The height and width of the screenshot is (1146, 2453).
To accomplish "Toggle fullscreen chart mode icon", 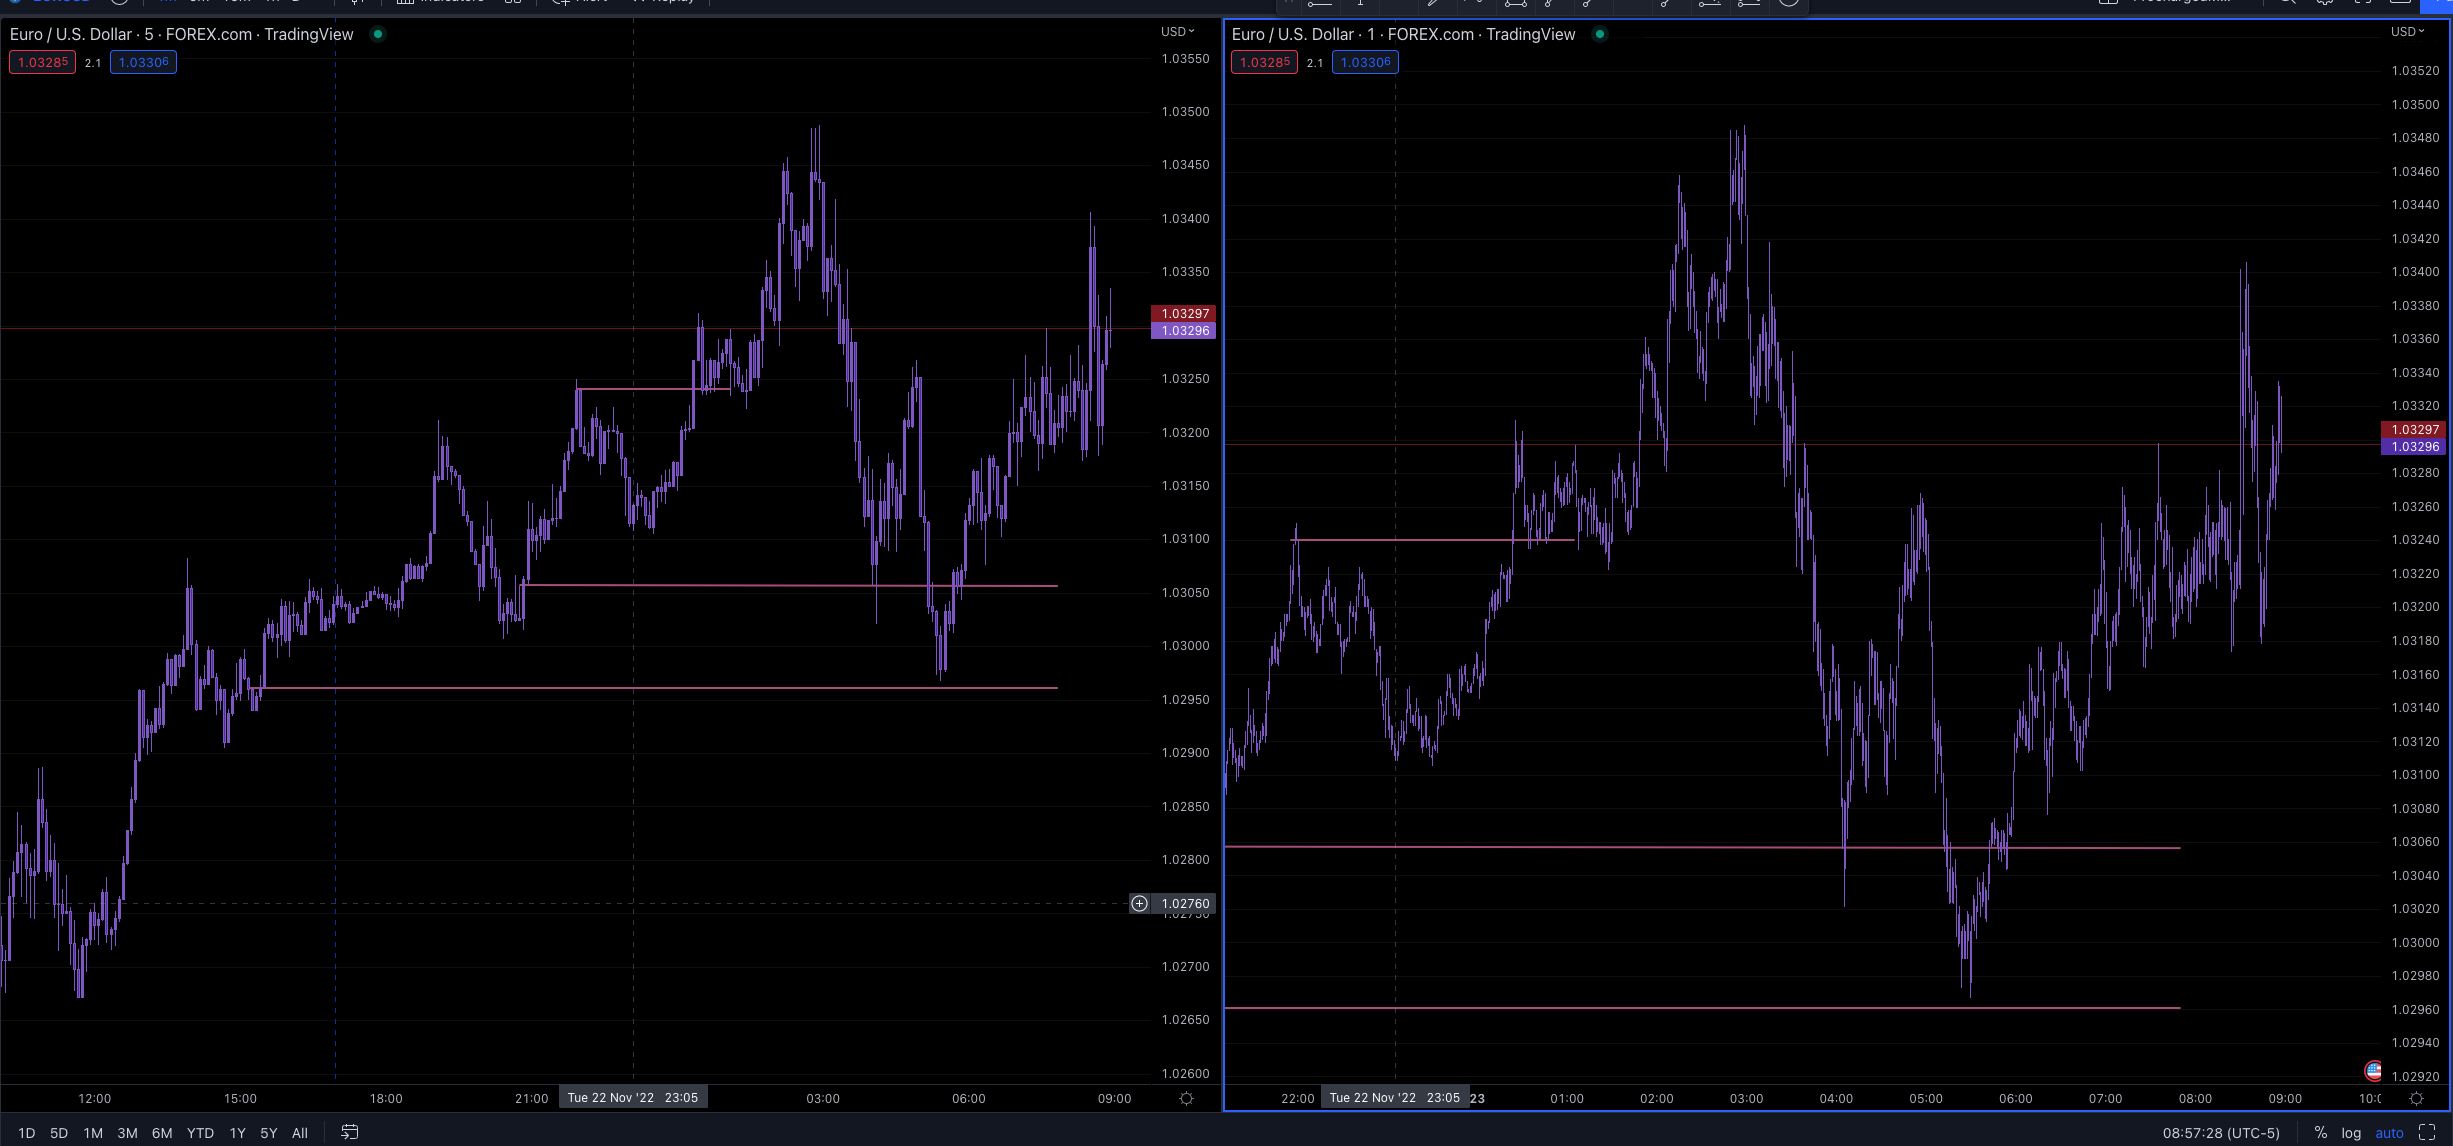I will 2427,1132.
